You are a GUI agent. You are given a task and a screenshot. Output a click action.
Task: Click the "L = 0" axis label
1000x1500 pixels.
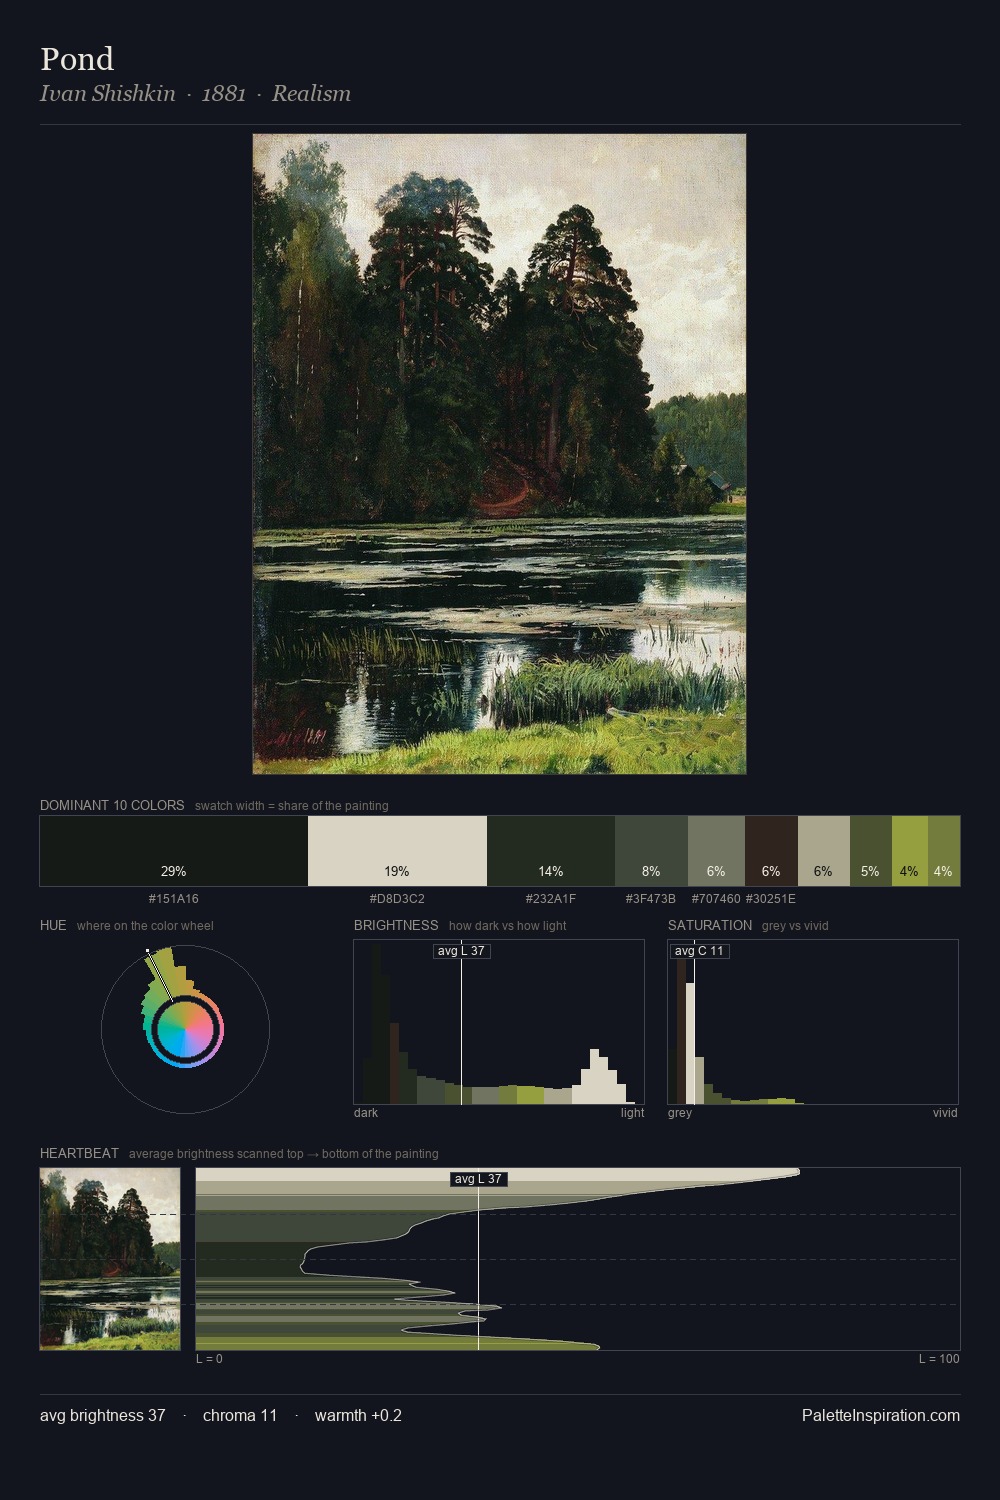[209, 1359]
